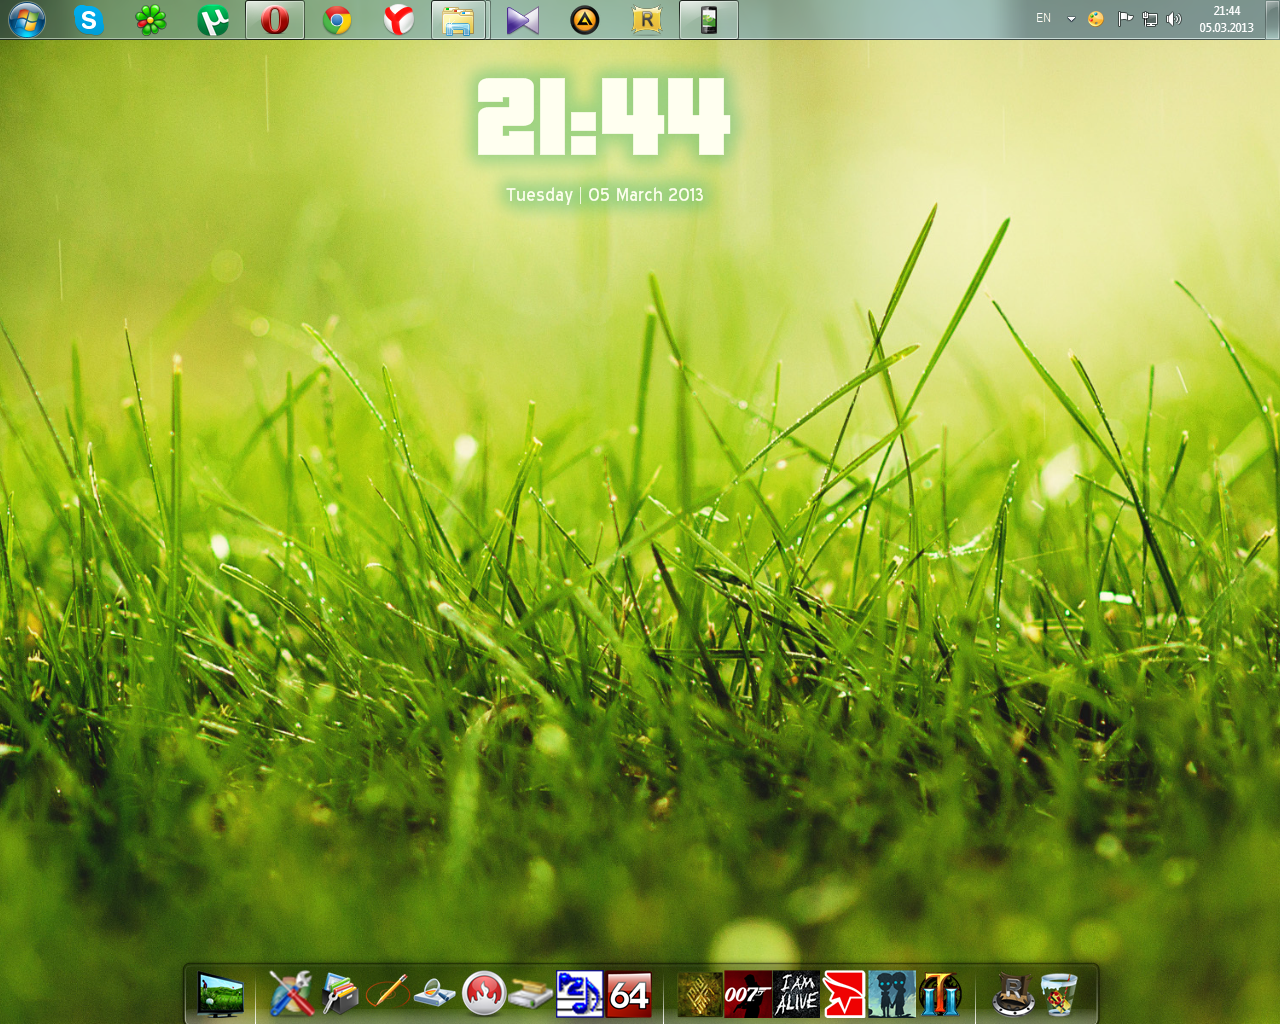1280x1024 pixels.
Task: Click the EN input language indicator
Action: (1043, 18)
